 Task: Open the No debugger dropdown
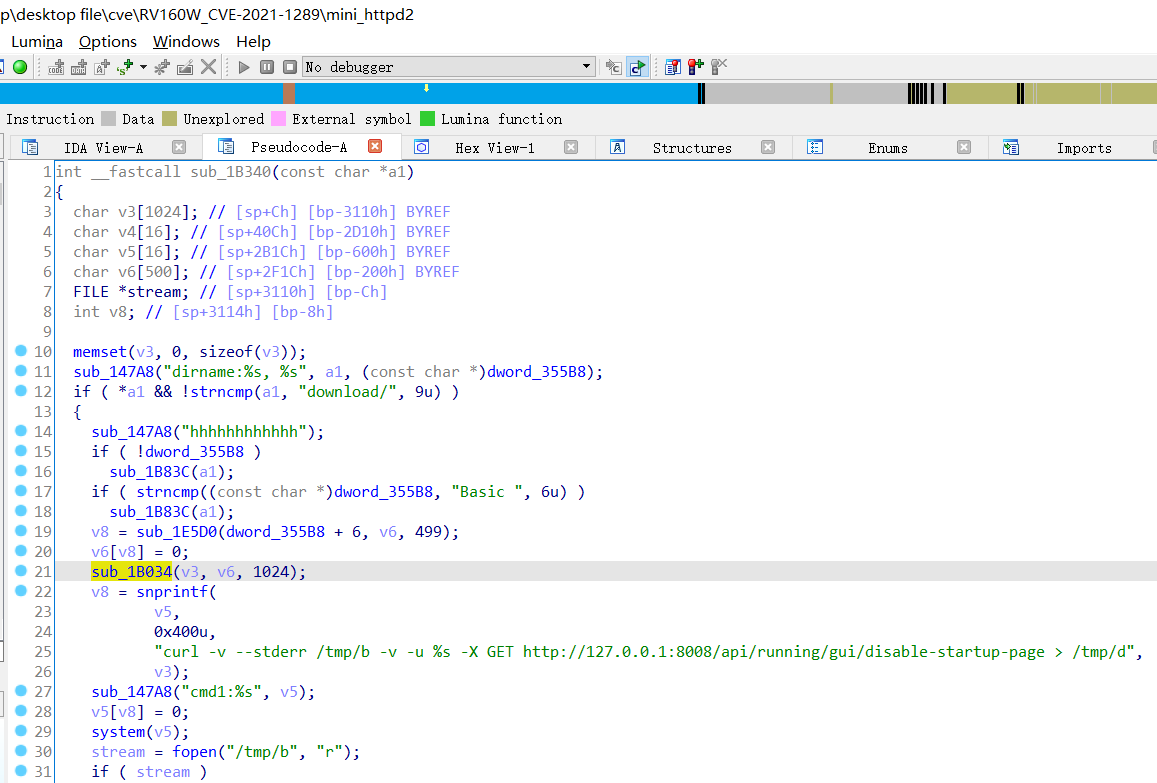[449, 67]
